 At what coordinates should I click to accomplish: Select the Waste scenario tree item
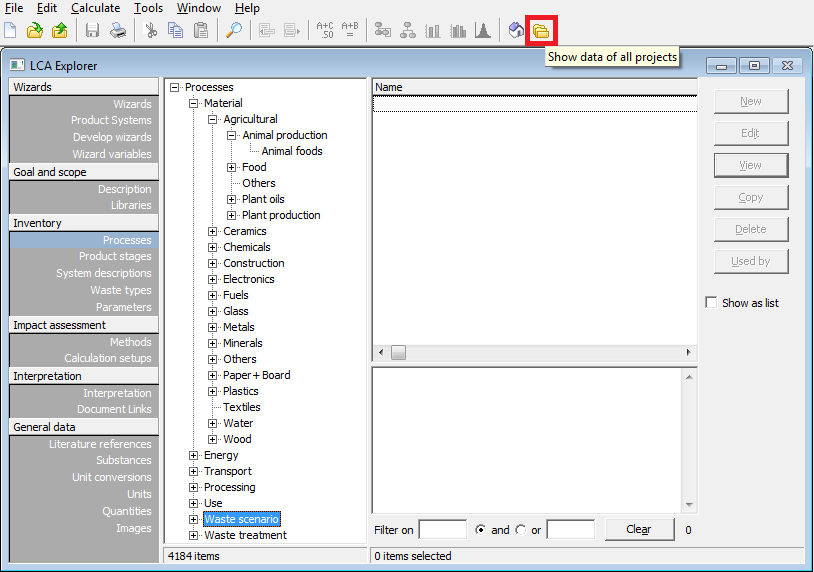click(241, 519)
